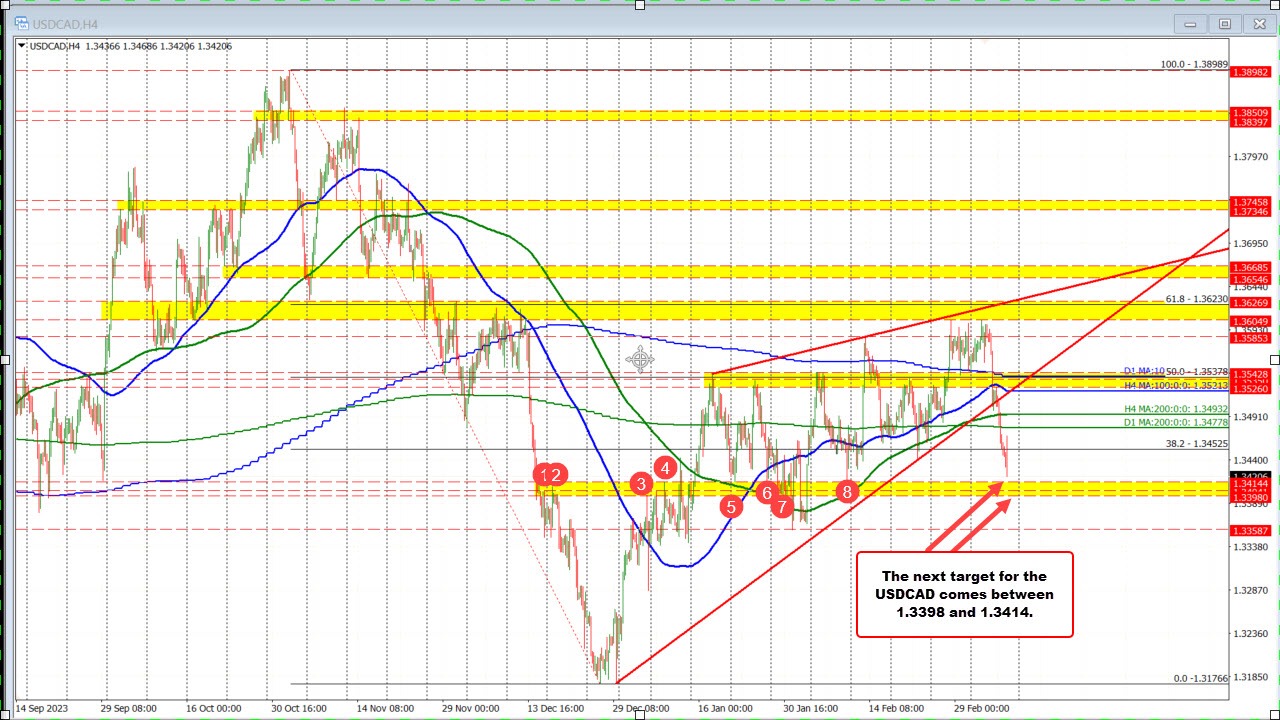1280x720 pixels.
Task: Click the 29 Feb 00:00 time label
Action: (x=982, y=706)
